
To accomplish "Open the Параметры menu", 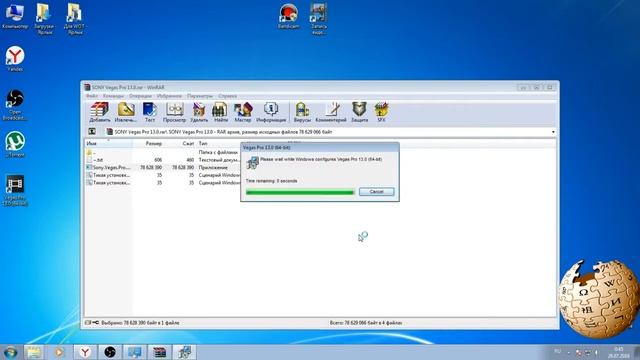I will 200,96.
